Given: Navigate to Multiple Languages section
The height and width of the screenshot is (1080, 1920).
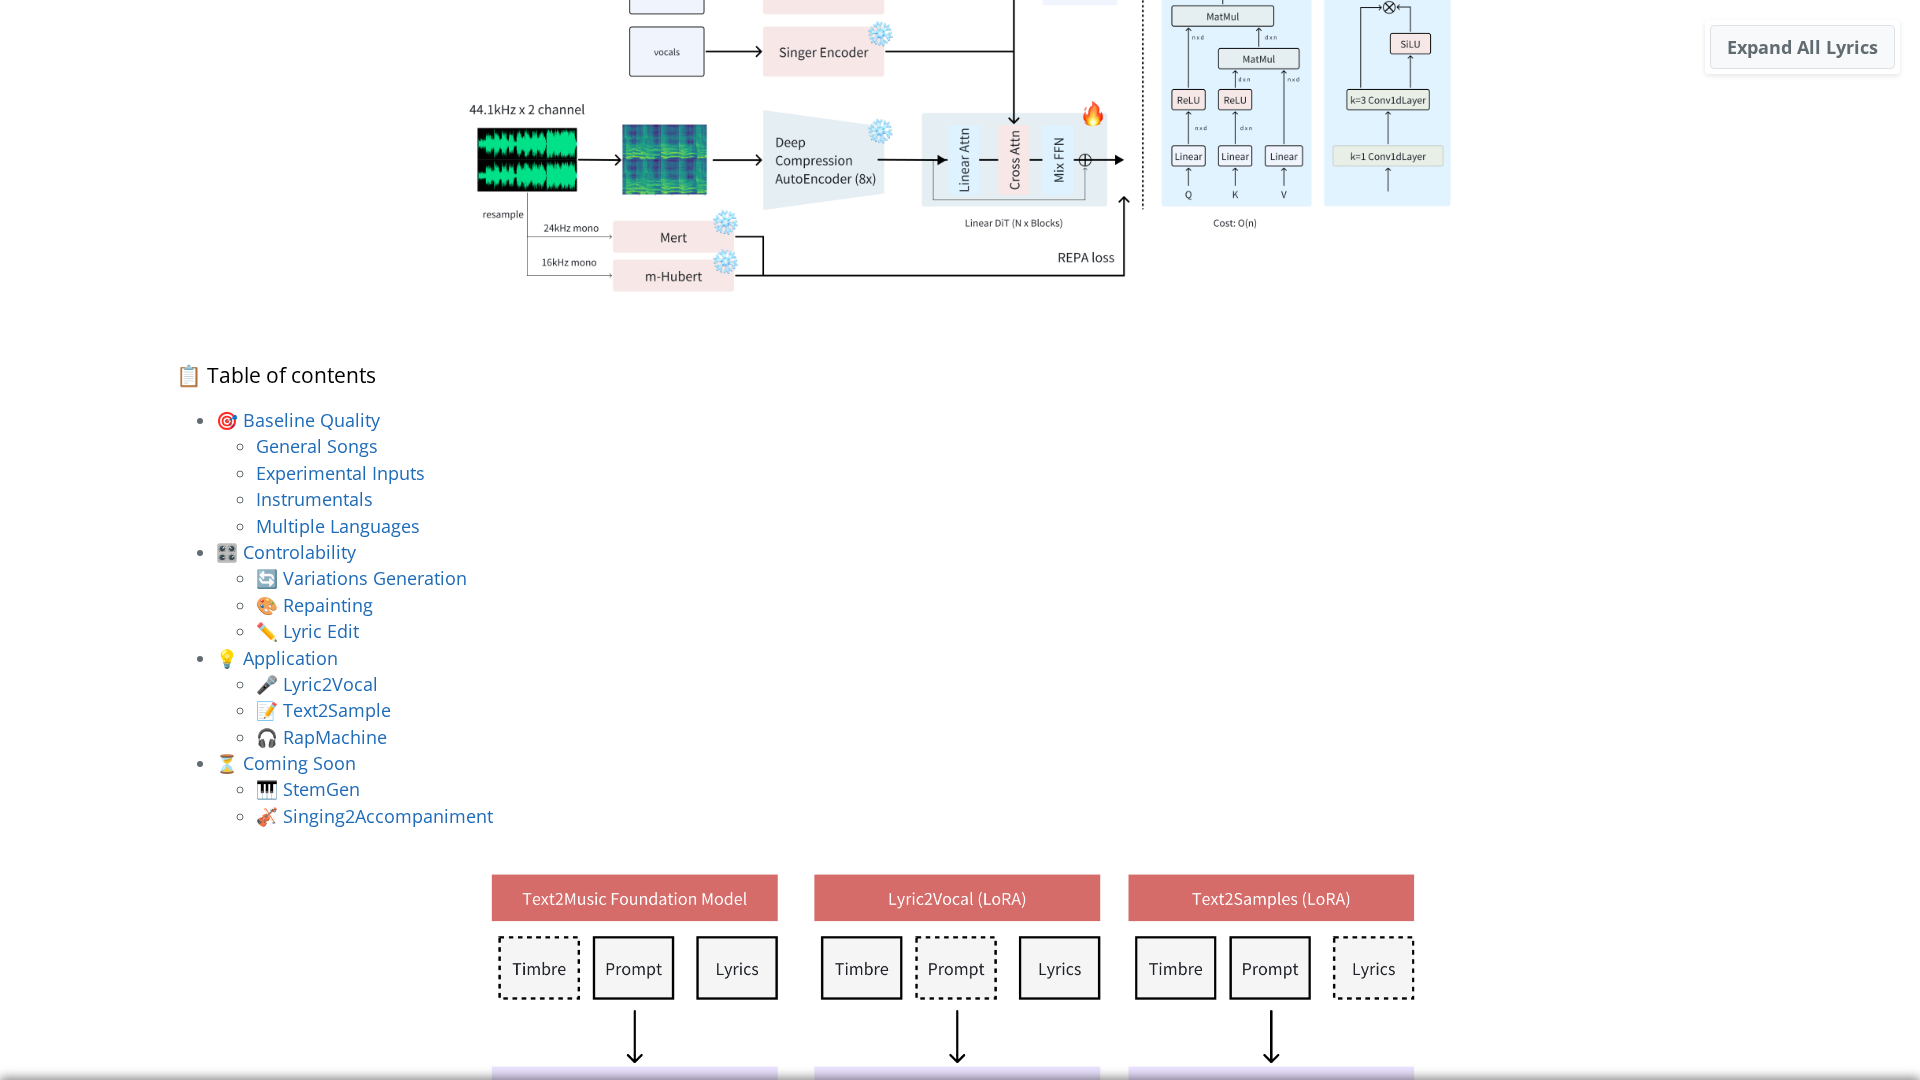Looking at the screenshot, I should point(337,527).
